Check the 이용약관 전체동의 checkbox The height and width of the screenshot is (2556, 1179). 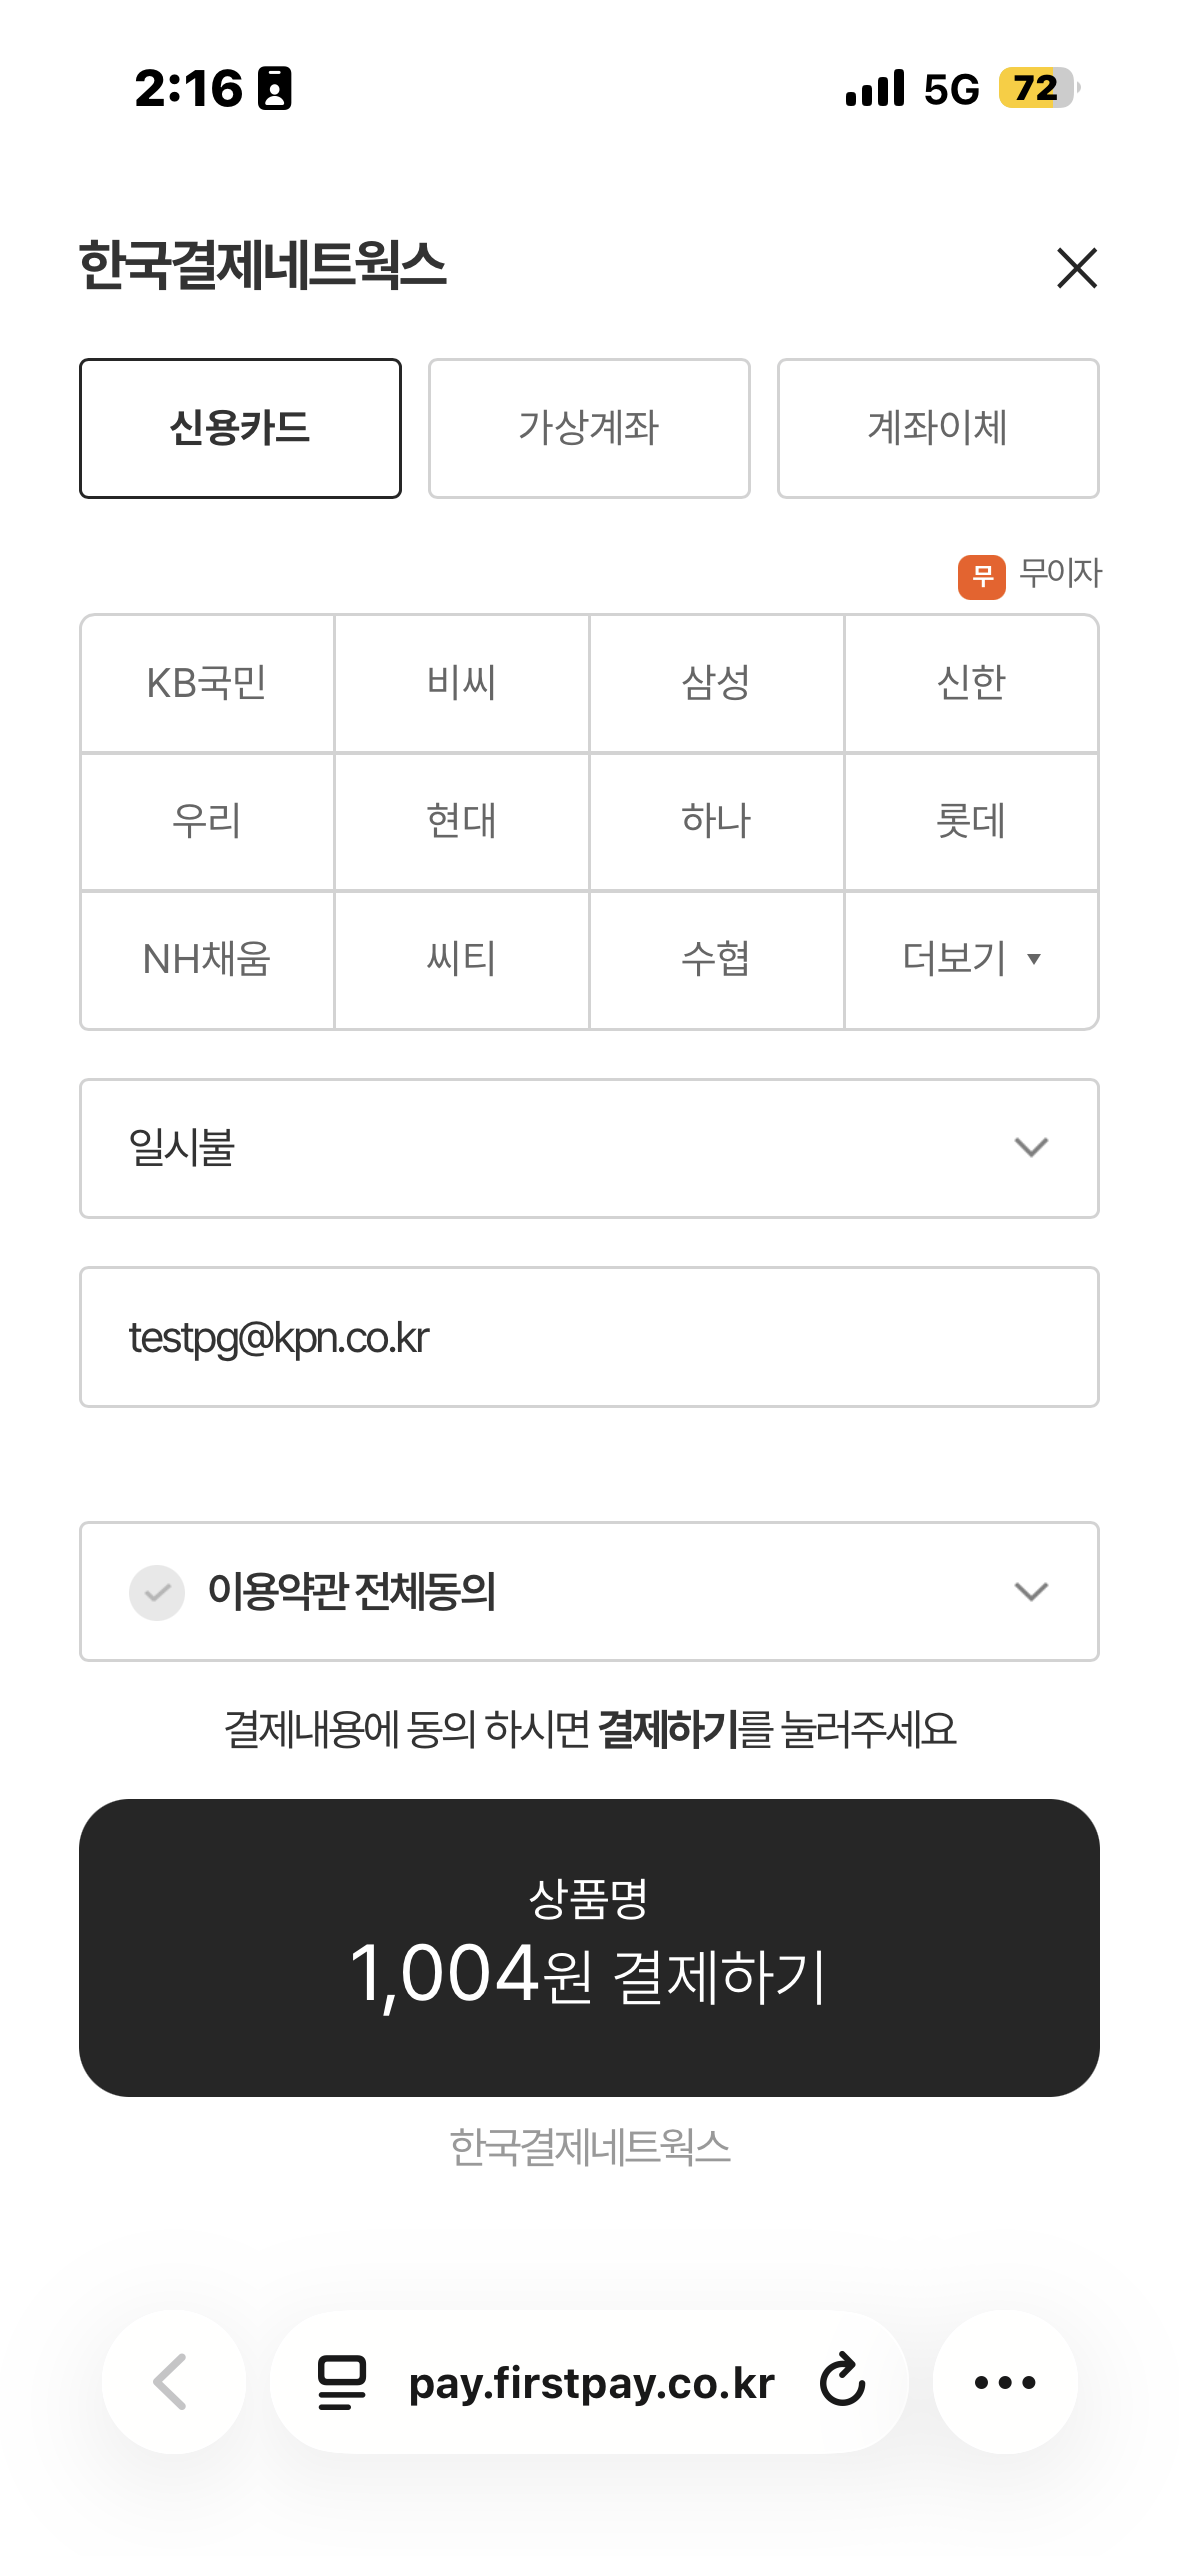coord(157,1592)
